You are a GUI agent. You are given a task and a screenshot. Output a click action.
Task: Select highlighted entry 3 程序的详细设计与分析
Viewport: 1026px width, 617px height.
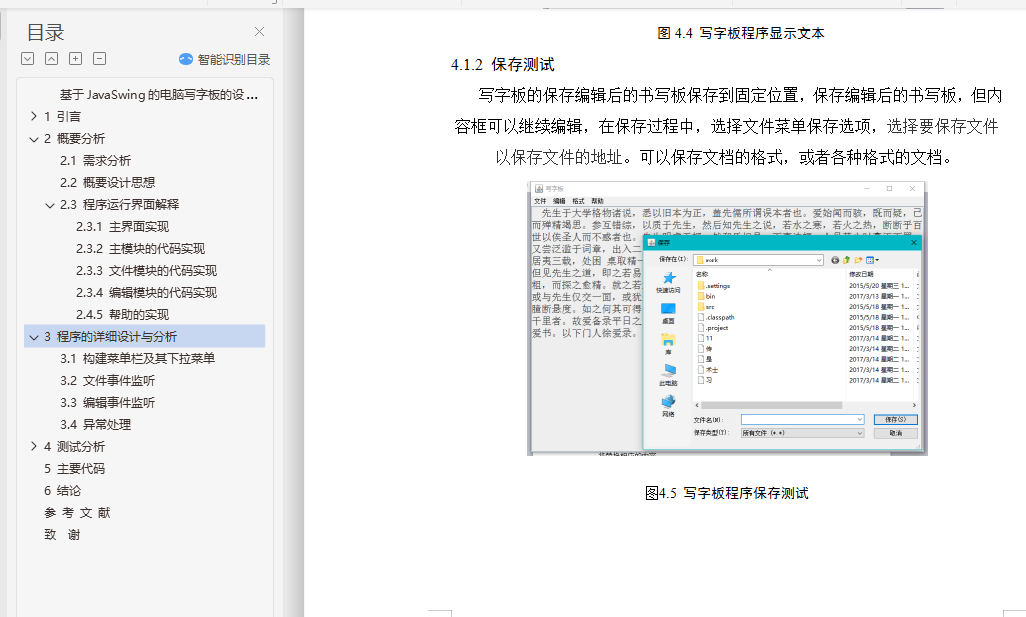(x=145, y=336)
